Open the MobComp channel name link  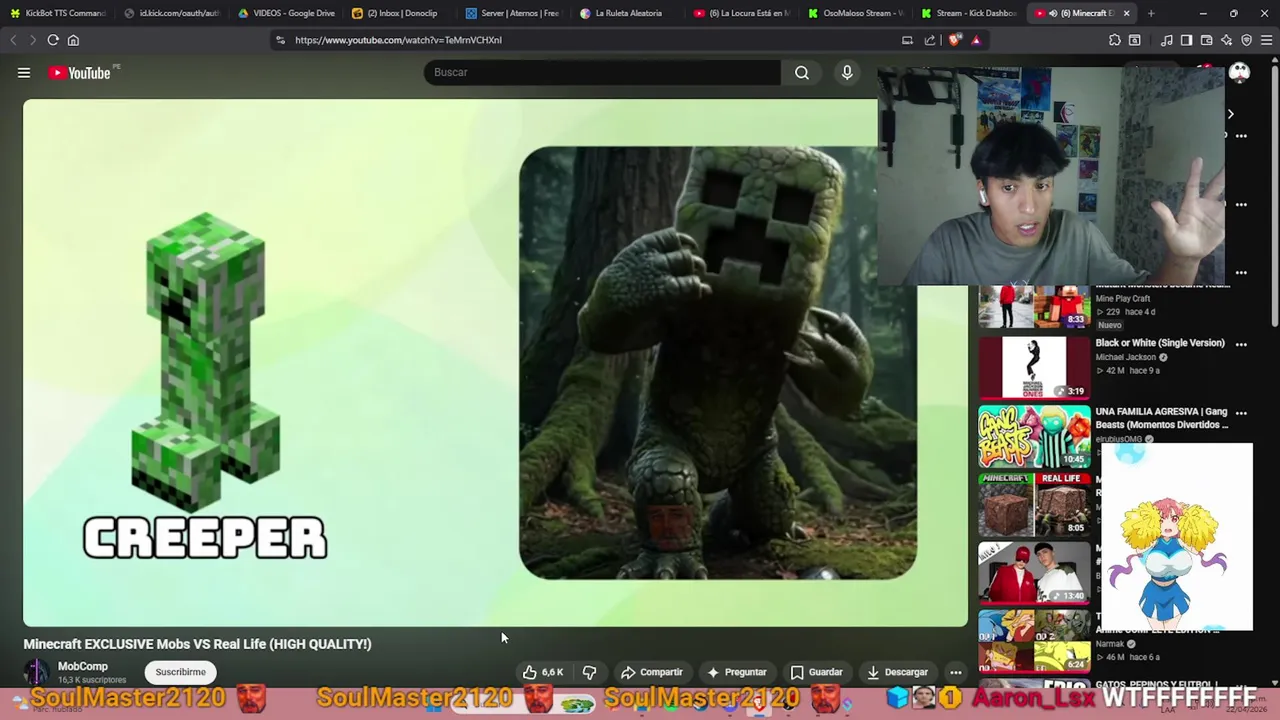[x=83, y=666]
